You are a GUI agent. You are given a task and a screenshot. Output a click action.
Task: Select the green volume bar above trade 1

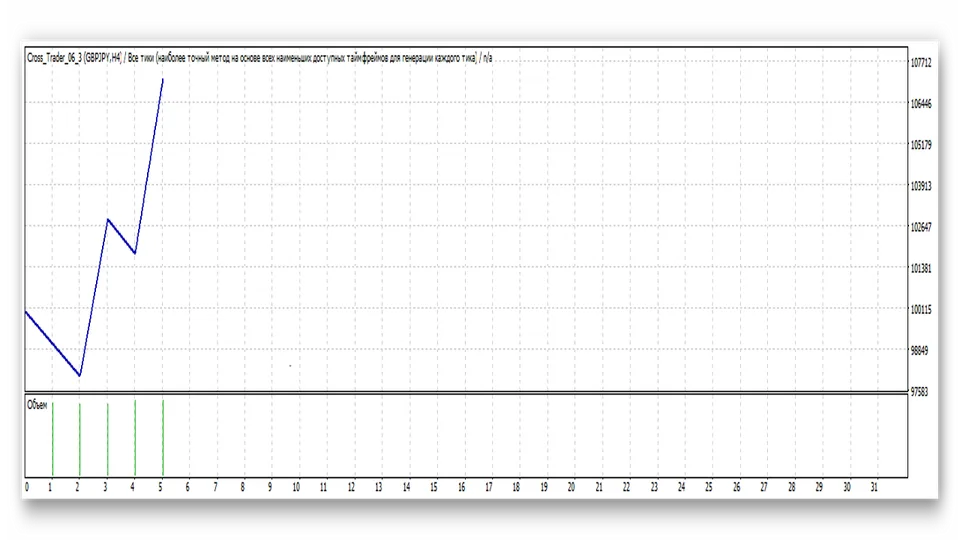(x=53, y=439)
